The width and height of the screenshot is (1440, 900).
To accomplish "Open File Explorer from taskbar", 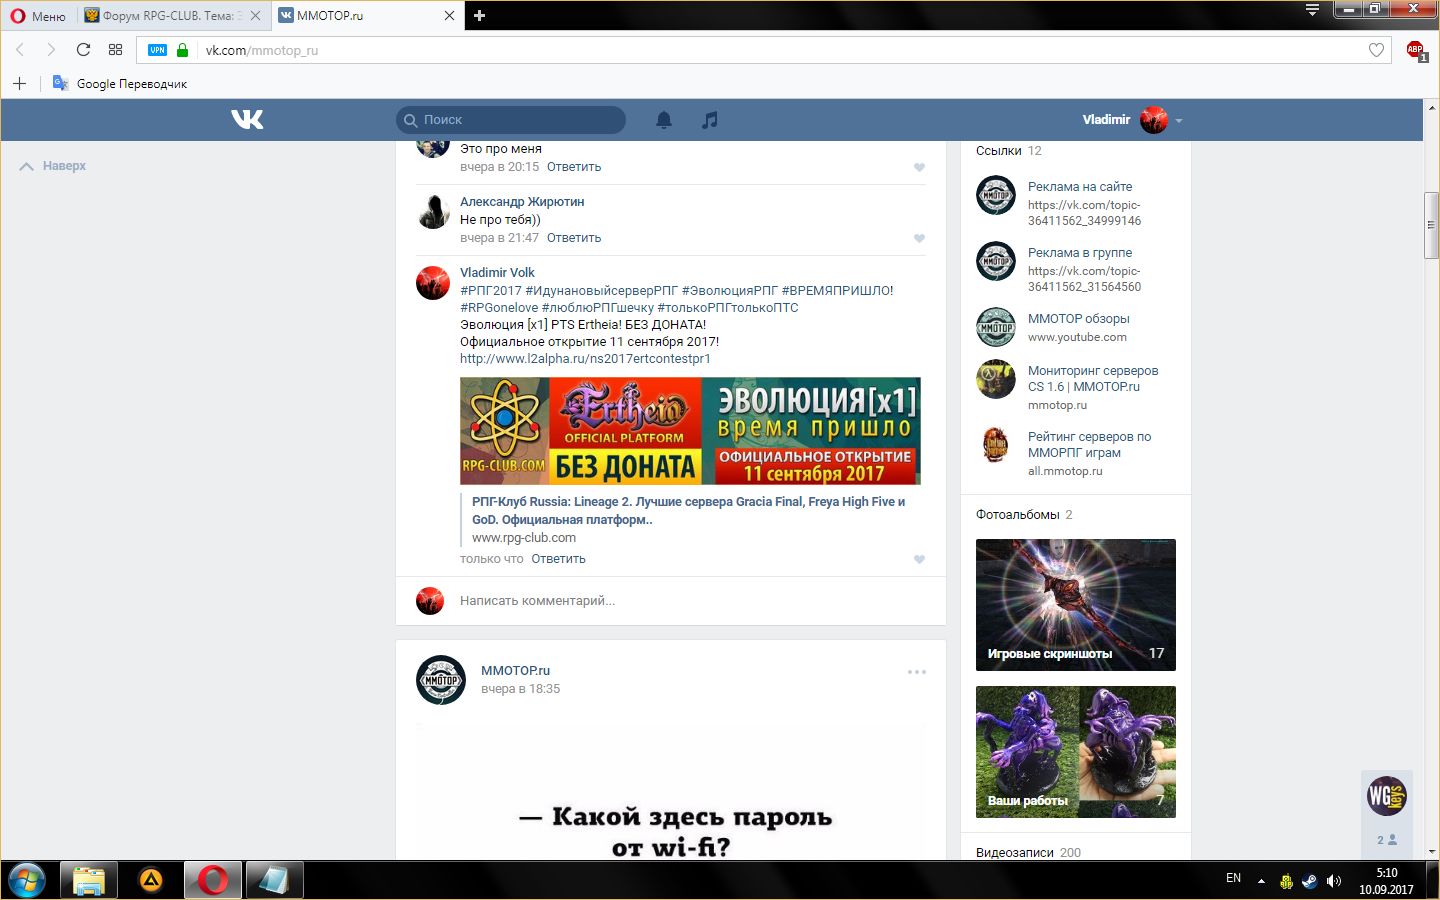I will coord(89,880).
